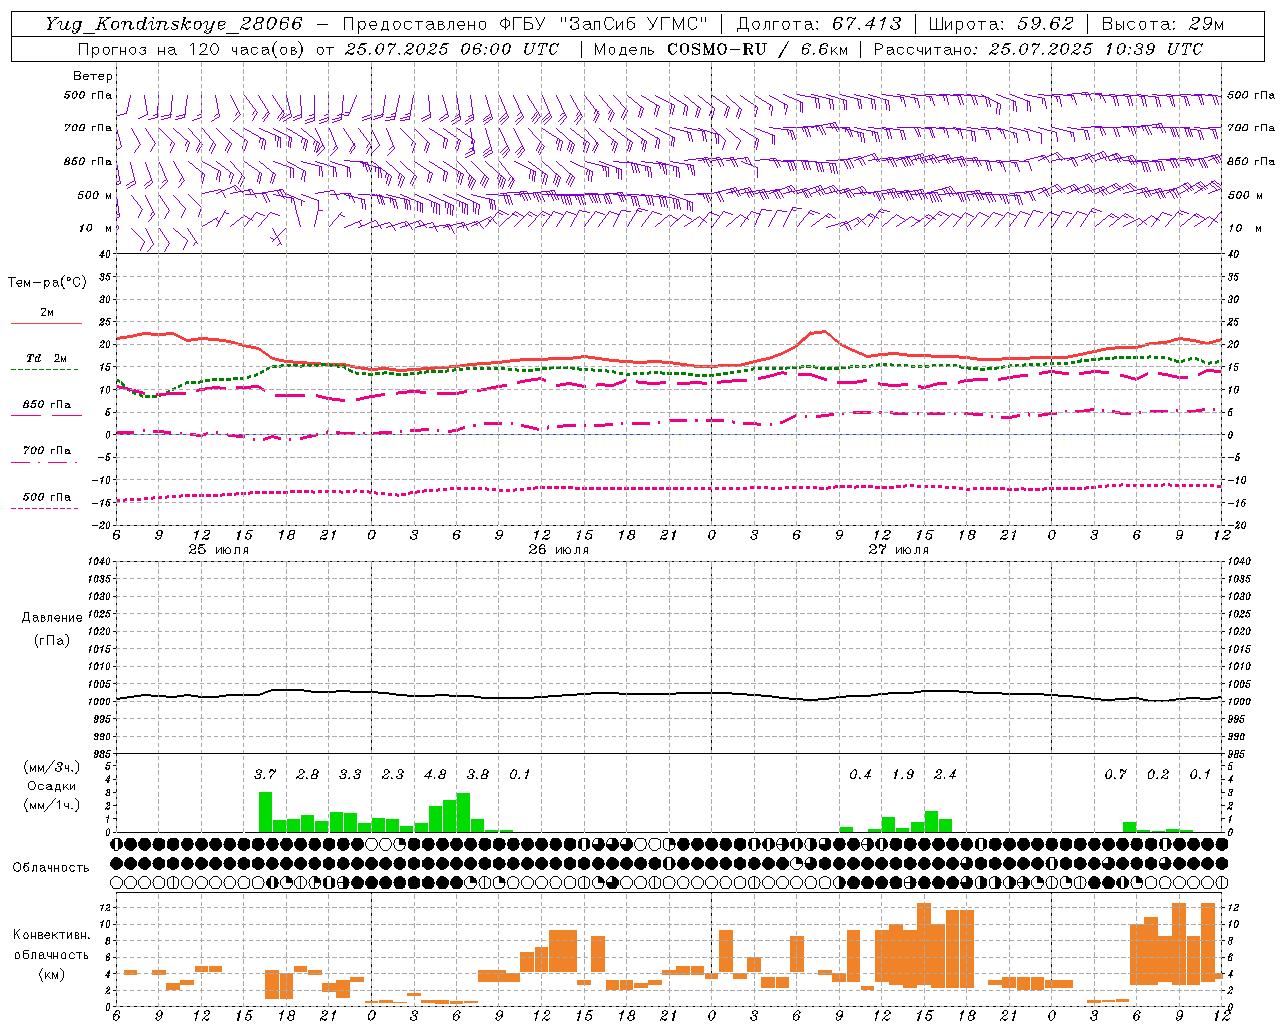Select the Облачность cloudiness label
Viewport: 1280px width, 1024px height.
pos(51,867)
